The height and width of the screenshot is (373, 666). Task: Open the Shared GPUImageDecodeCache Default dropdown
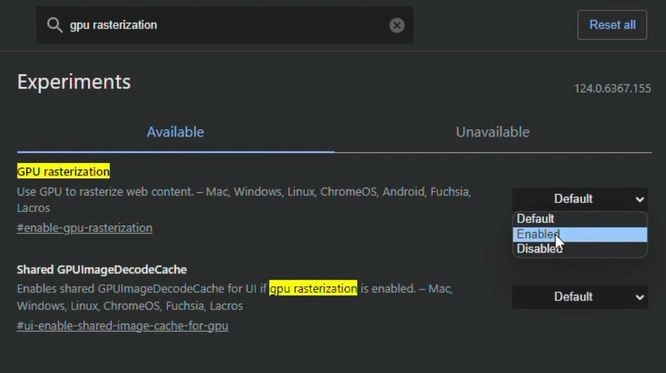tap(580, 297)
